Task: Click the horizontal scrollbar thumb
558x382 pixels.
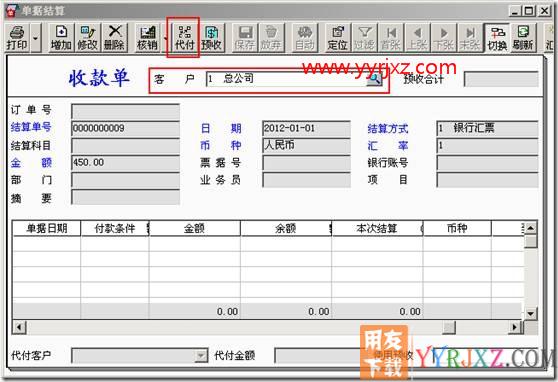Action: click(449, 327)
